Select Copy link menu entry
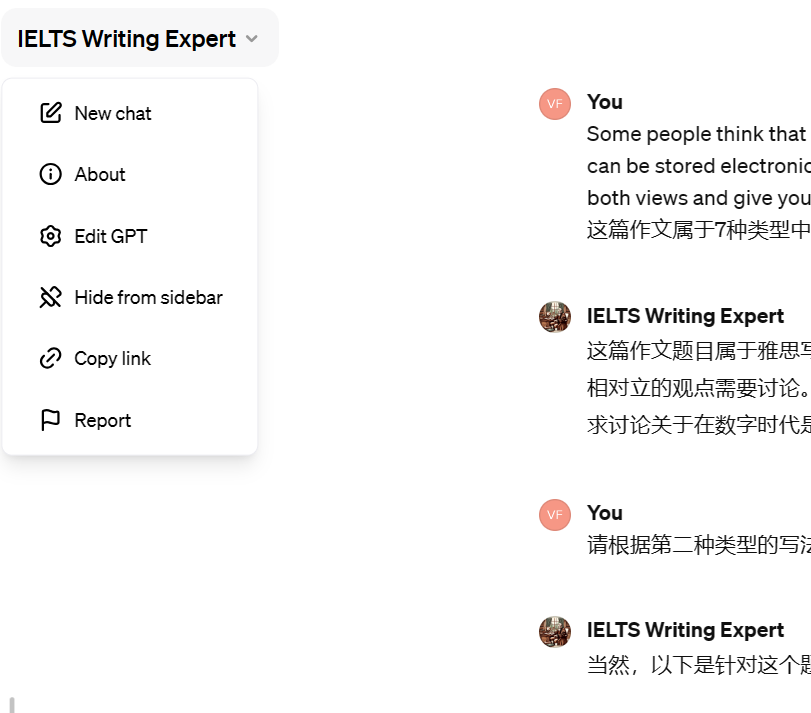 130,358
